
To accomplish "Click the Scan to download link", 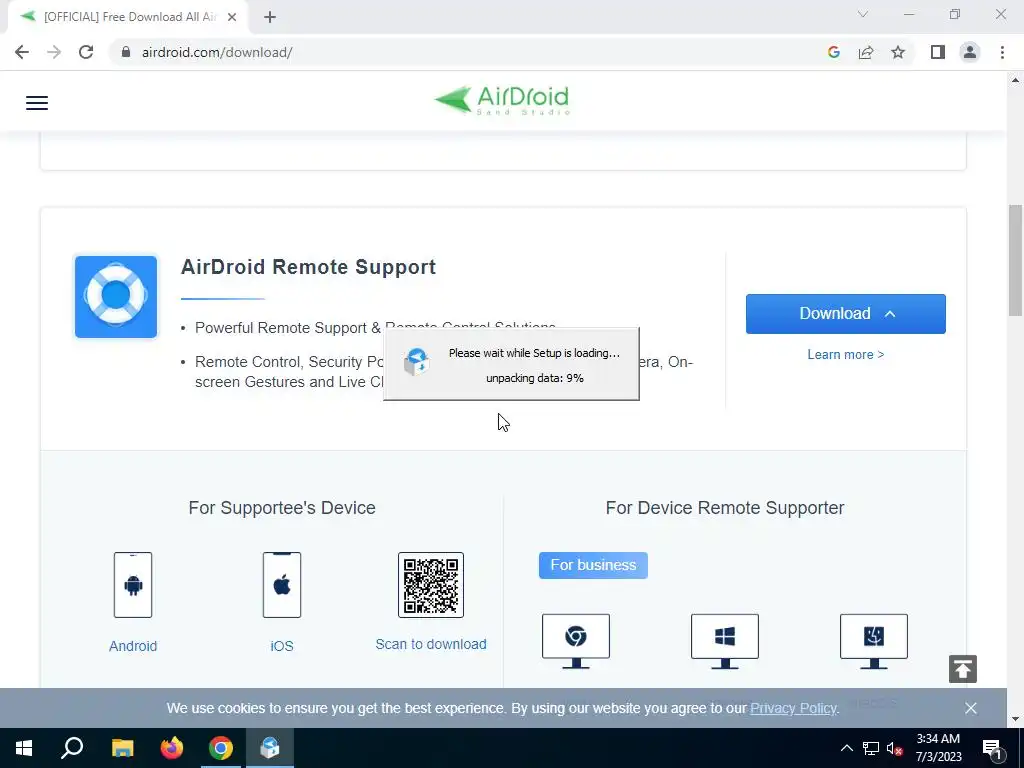I will [x=431, y=644].
